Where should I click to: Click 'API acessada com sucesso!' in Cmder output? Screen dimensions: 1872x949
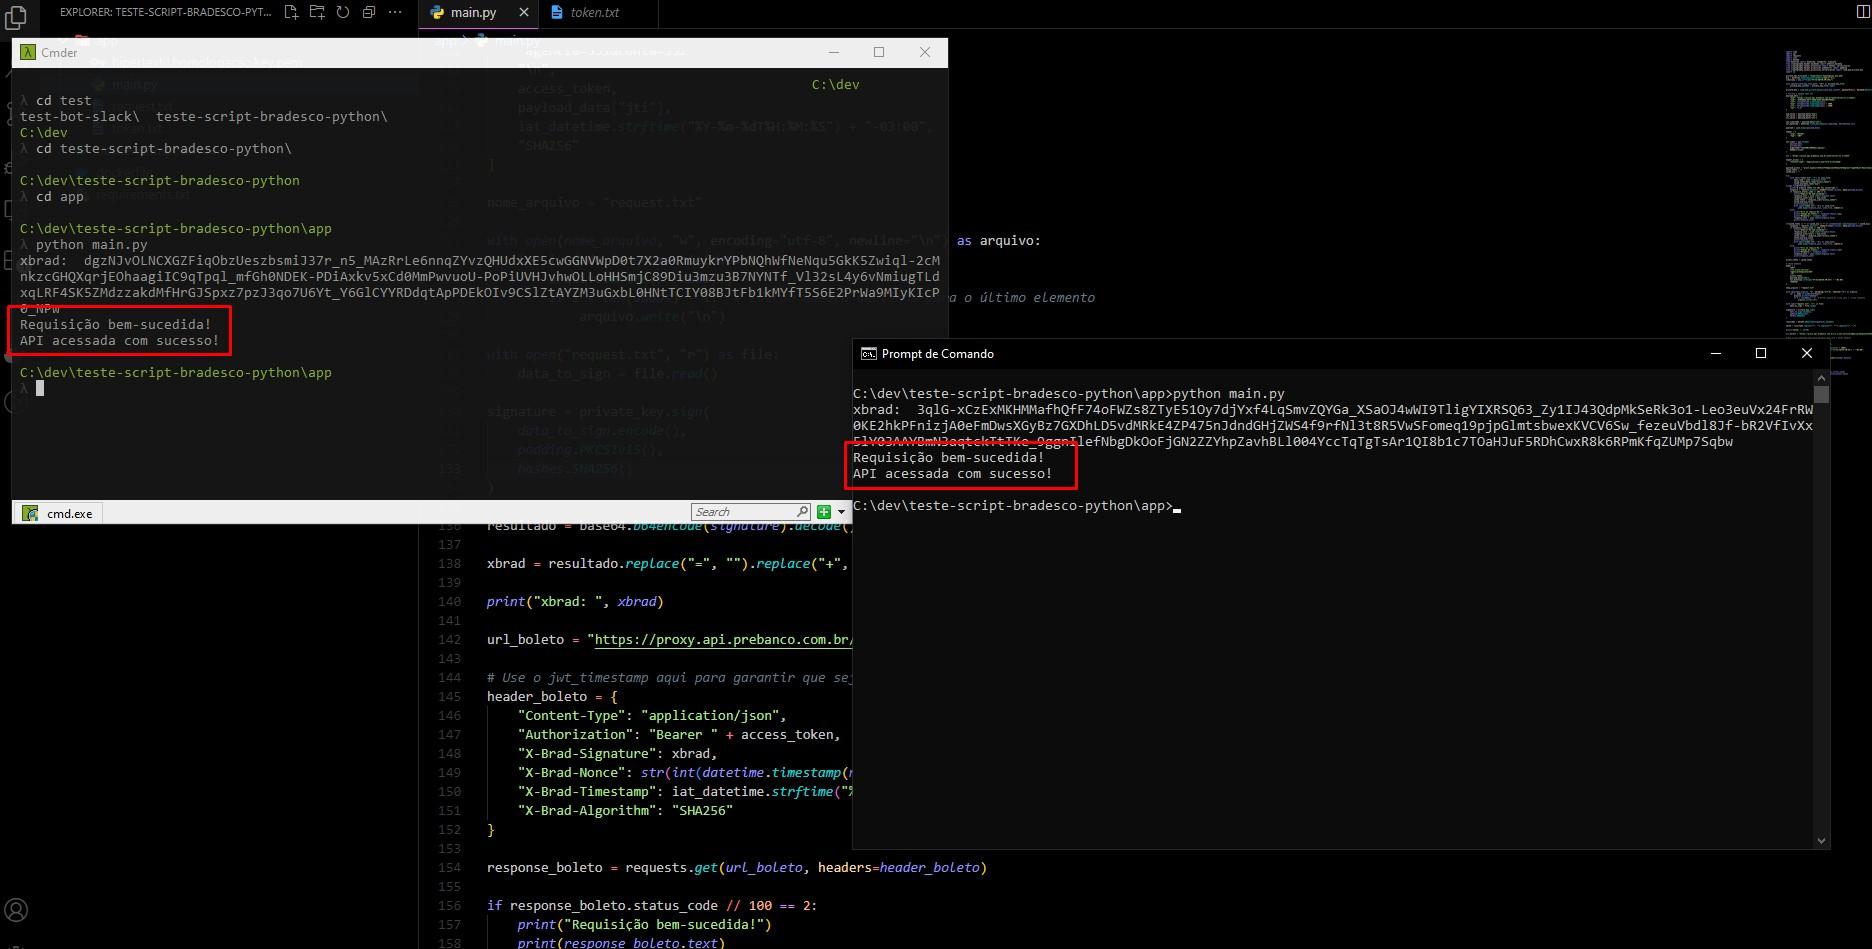120,340
